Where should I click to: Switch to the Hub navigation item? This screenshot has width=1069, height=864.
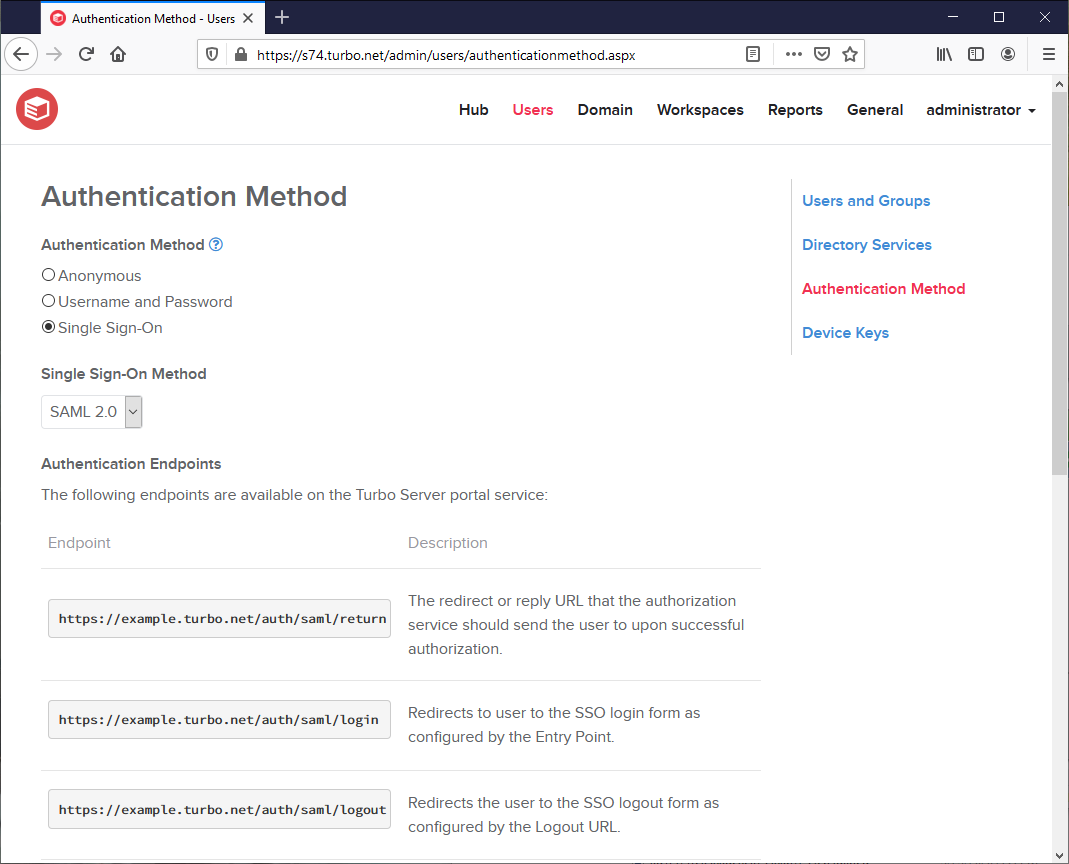click(473, 110)
